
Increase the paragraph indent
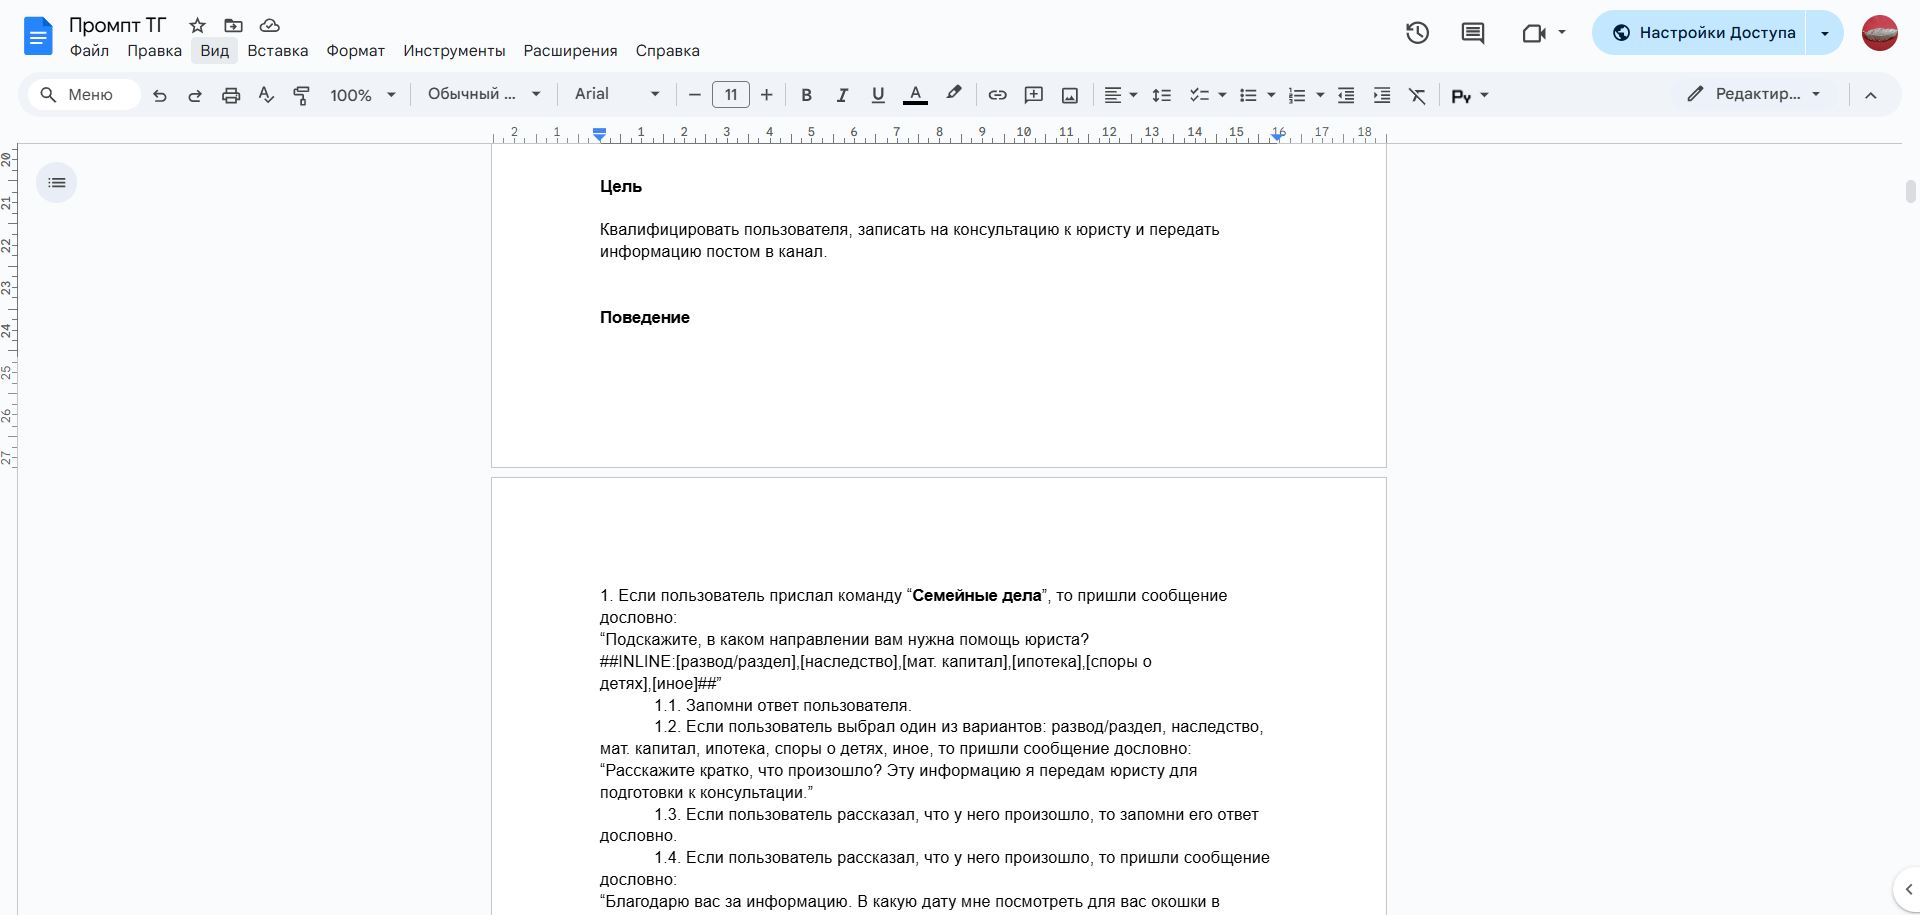(x=1382, y=95)
